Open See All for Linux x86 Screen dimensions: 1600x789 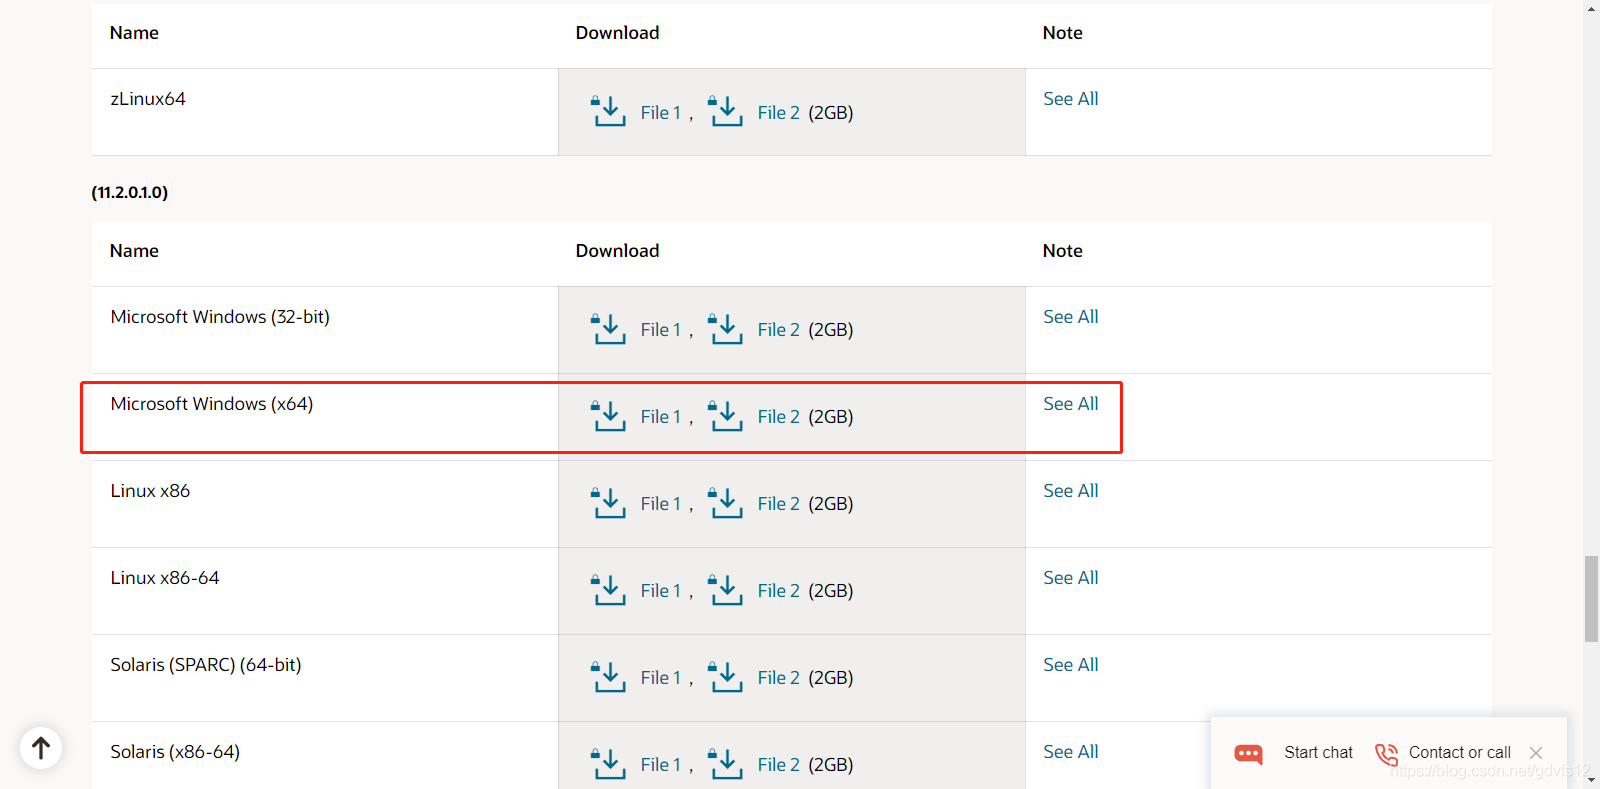click(1070, 491)
